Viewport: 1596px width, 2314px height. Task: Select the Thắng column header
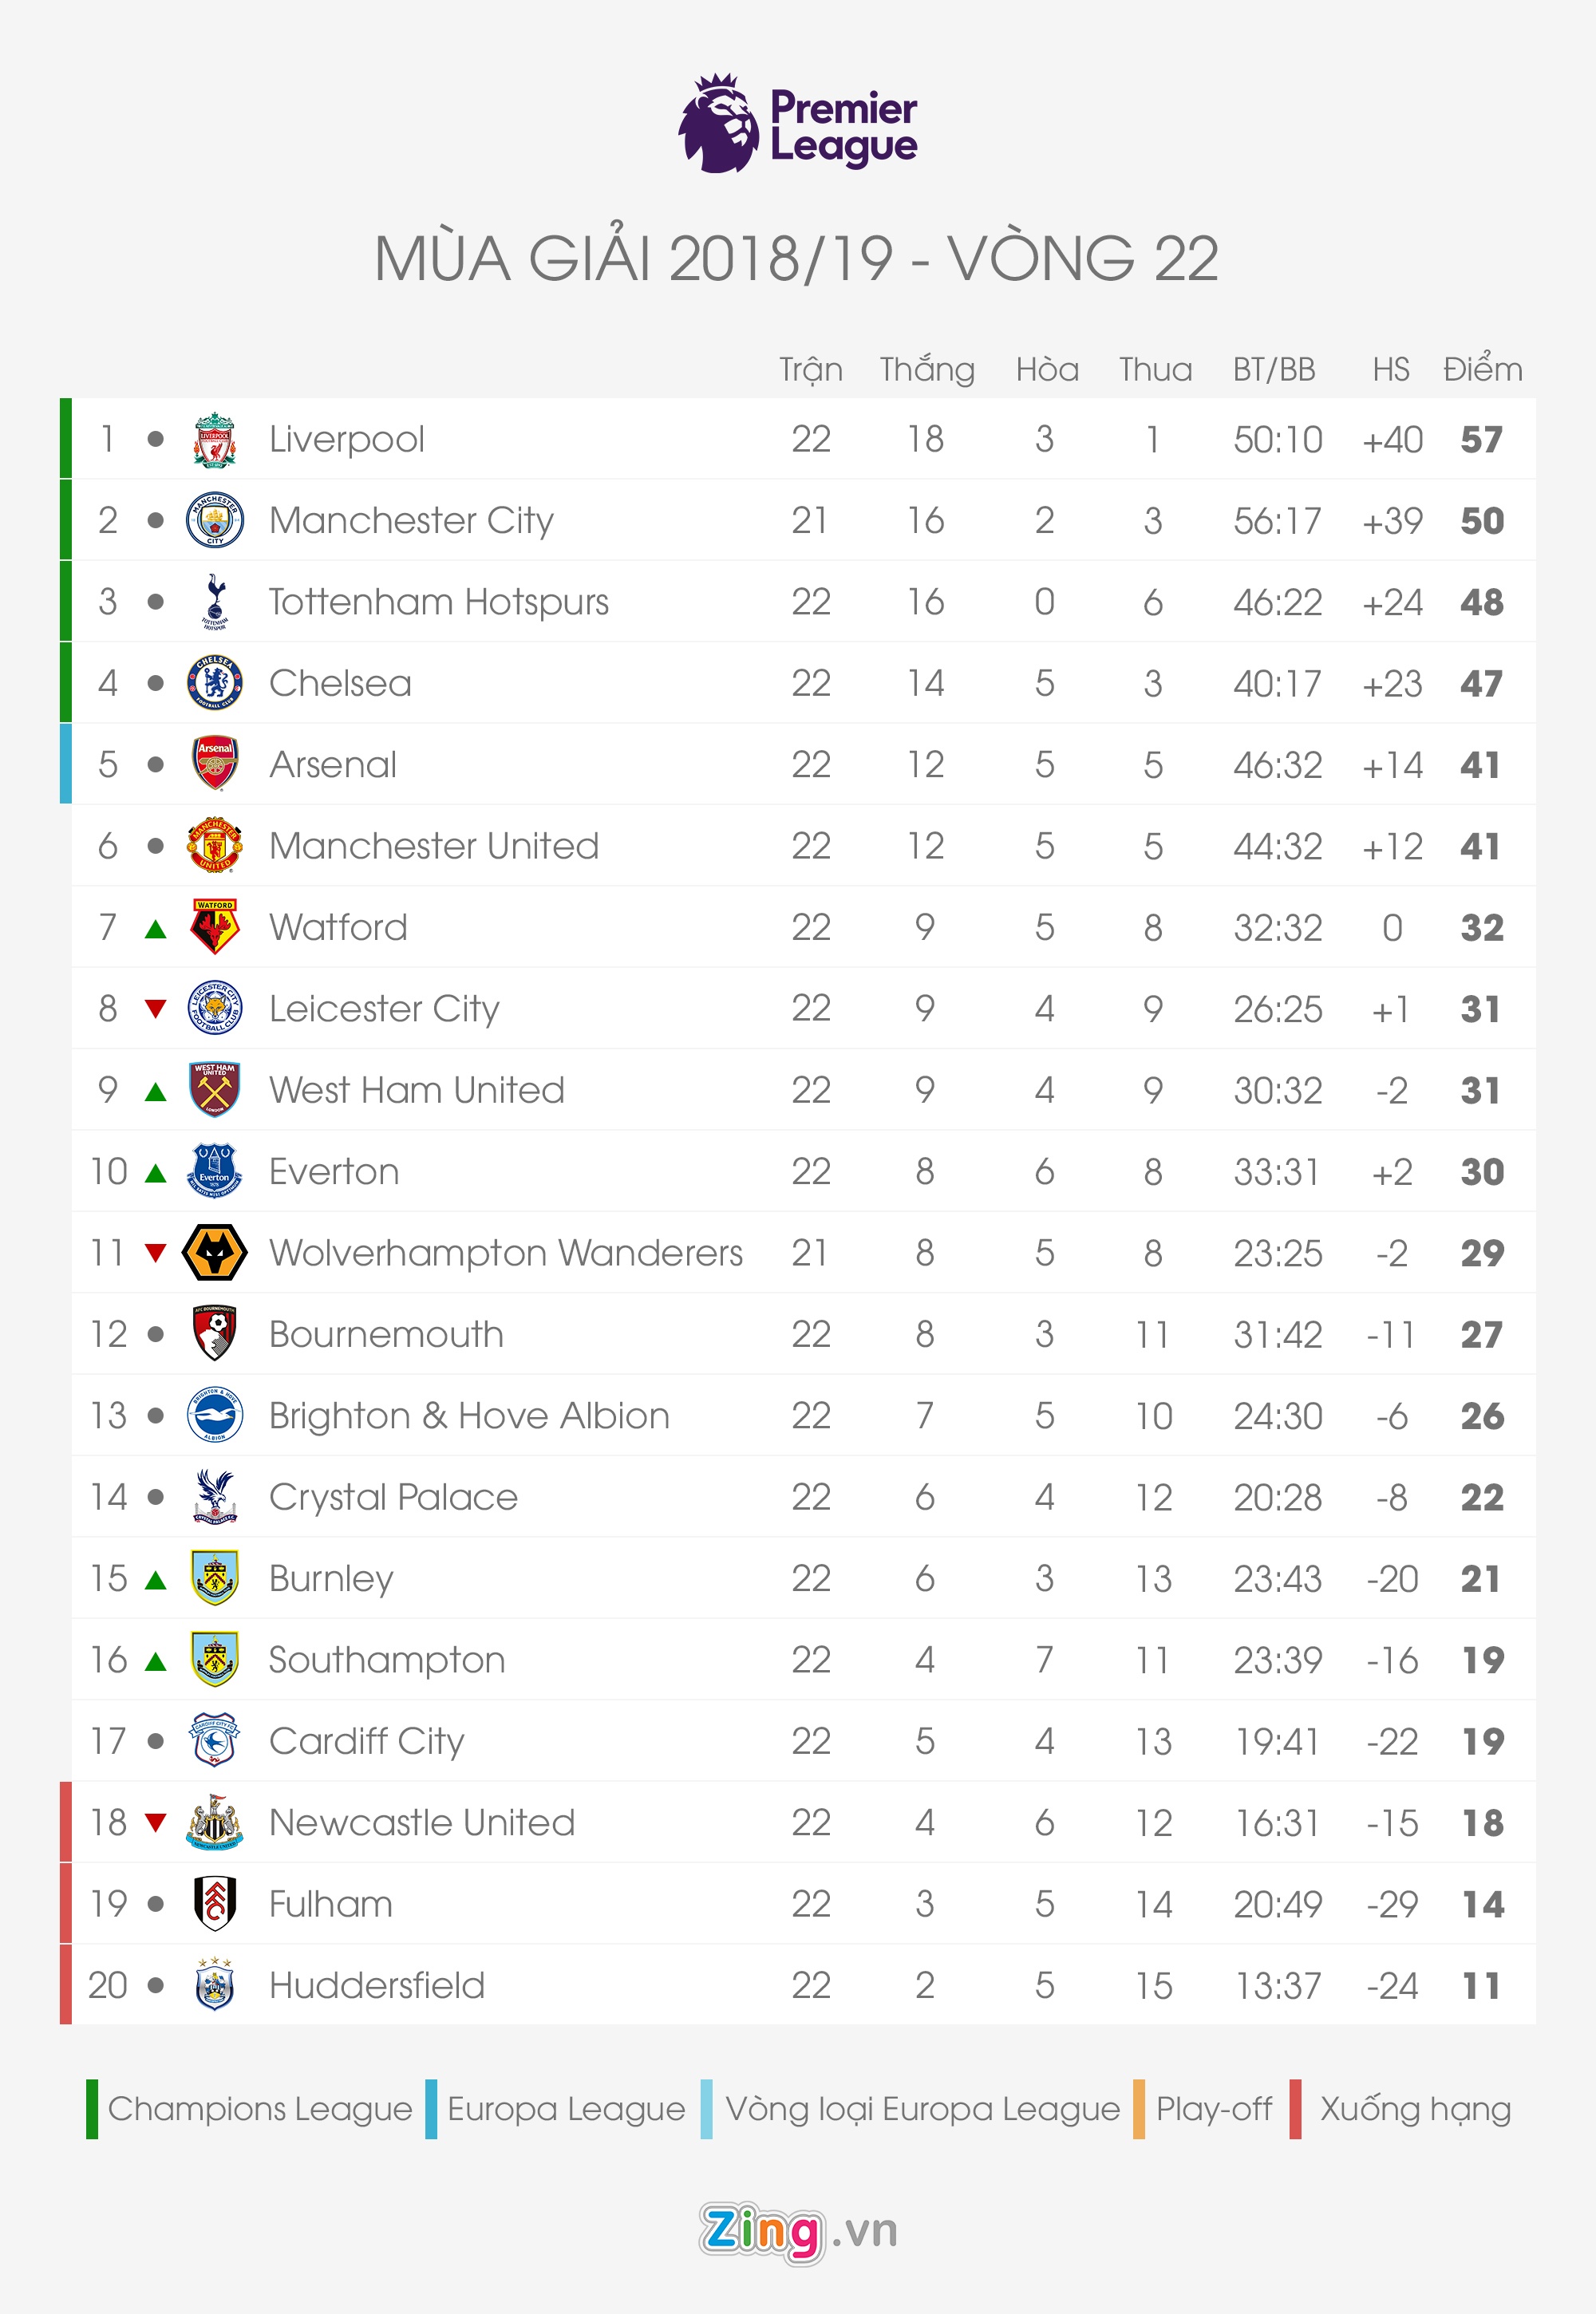pos(927,369)
